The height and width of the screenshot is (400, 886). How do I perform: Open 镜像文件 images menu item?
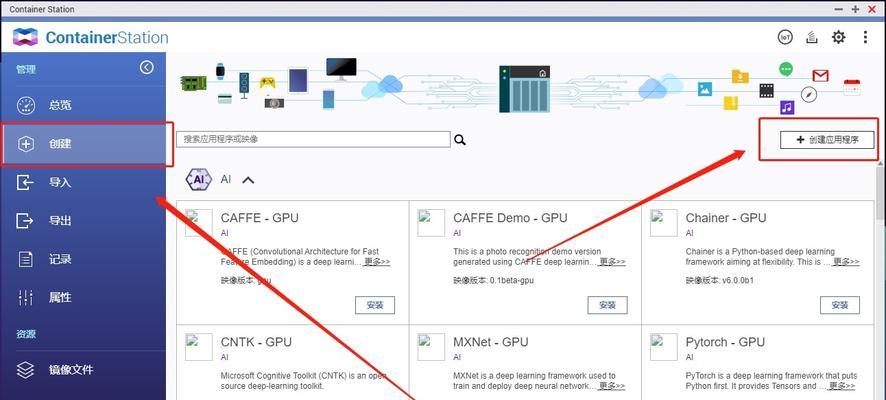83,370
